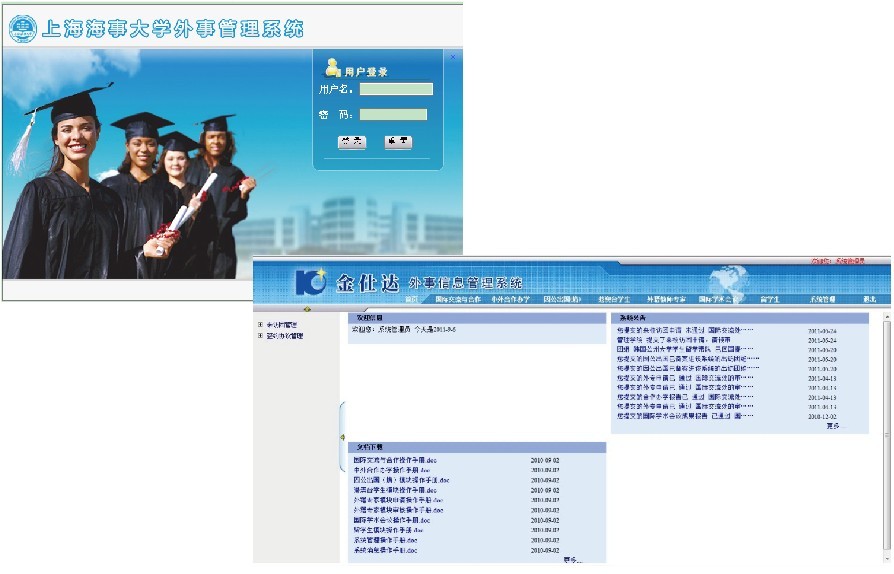Open the 国际交流与合作 navigation tab

pyautogui.click(x=458, y=299)
